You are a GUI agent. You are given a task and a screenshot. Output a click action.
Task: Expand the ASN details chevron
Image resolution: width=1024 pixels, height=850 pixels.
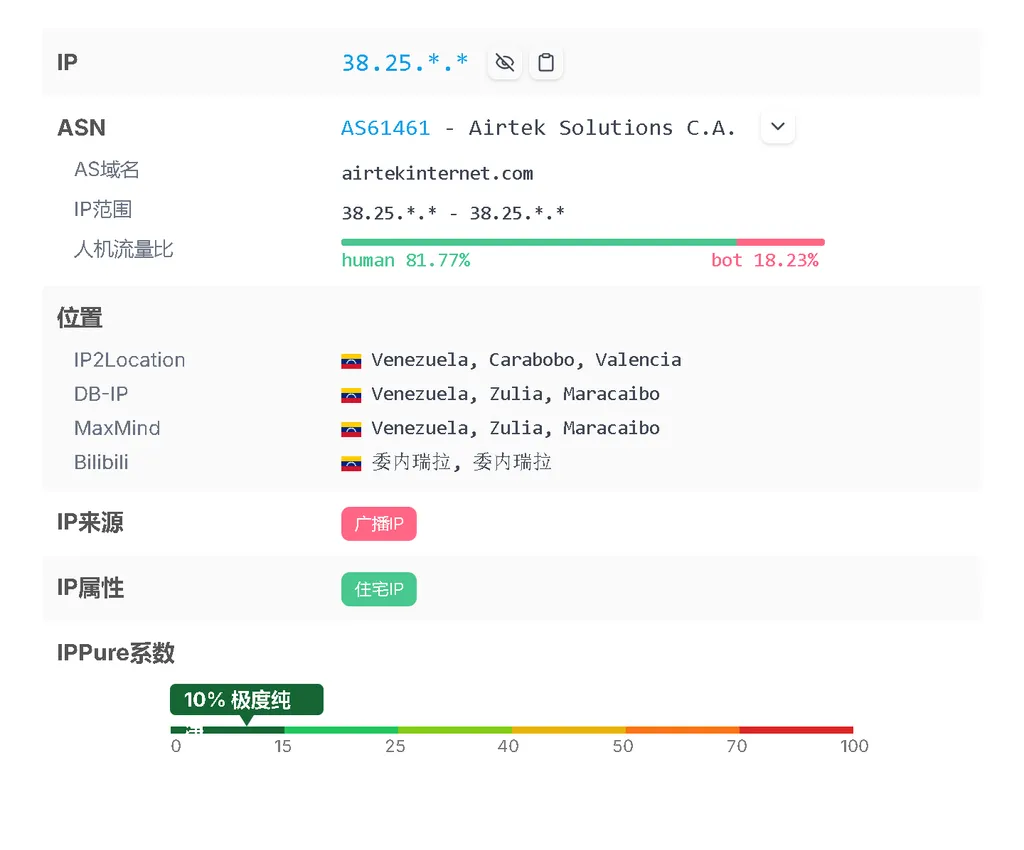[x=778, y=127]
